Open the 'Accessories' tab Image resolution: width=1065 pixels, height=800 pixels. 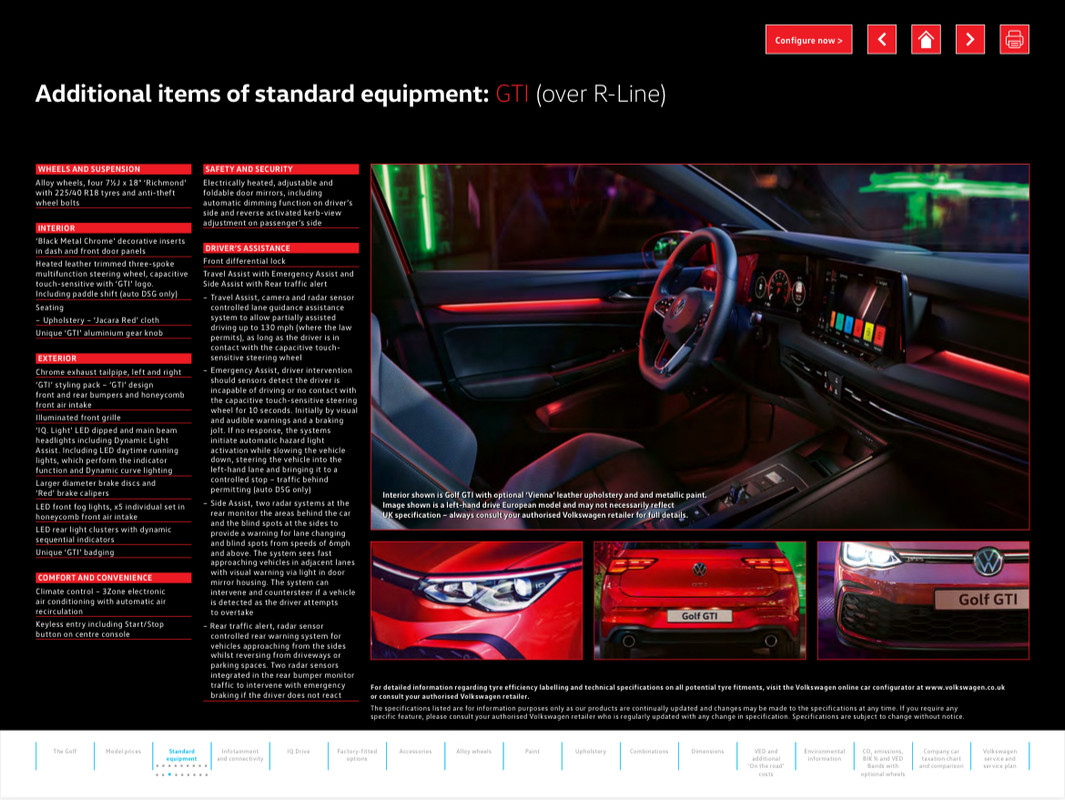pyautogui.click(x=415, y=751)
